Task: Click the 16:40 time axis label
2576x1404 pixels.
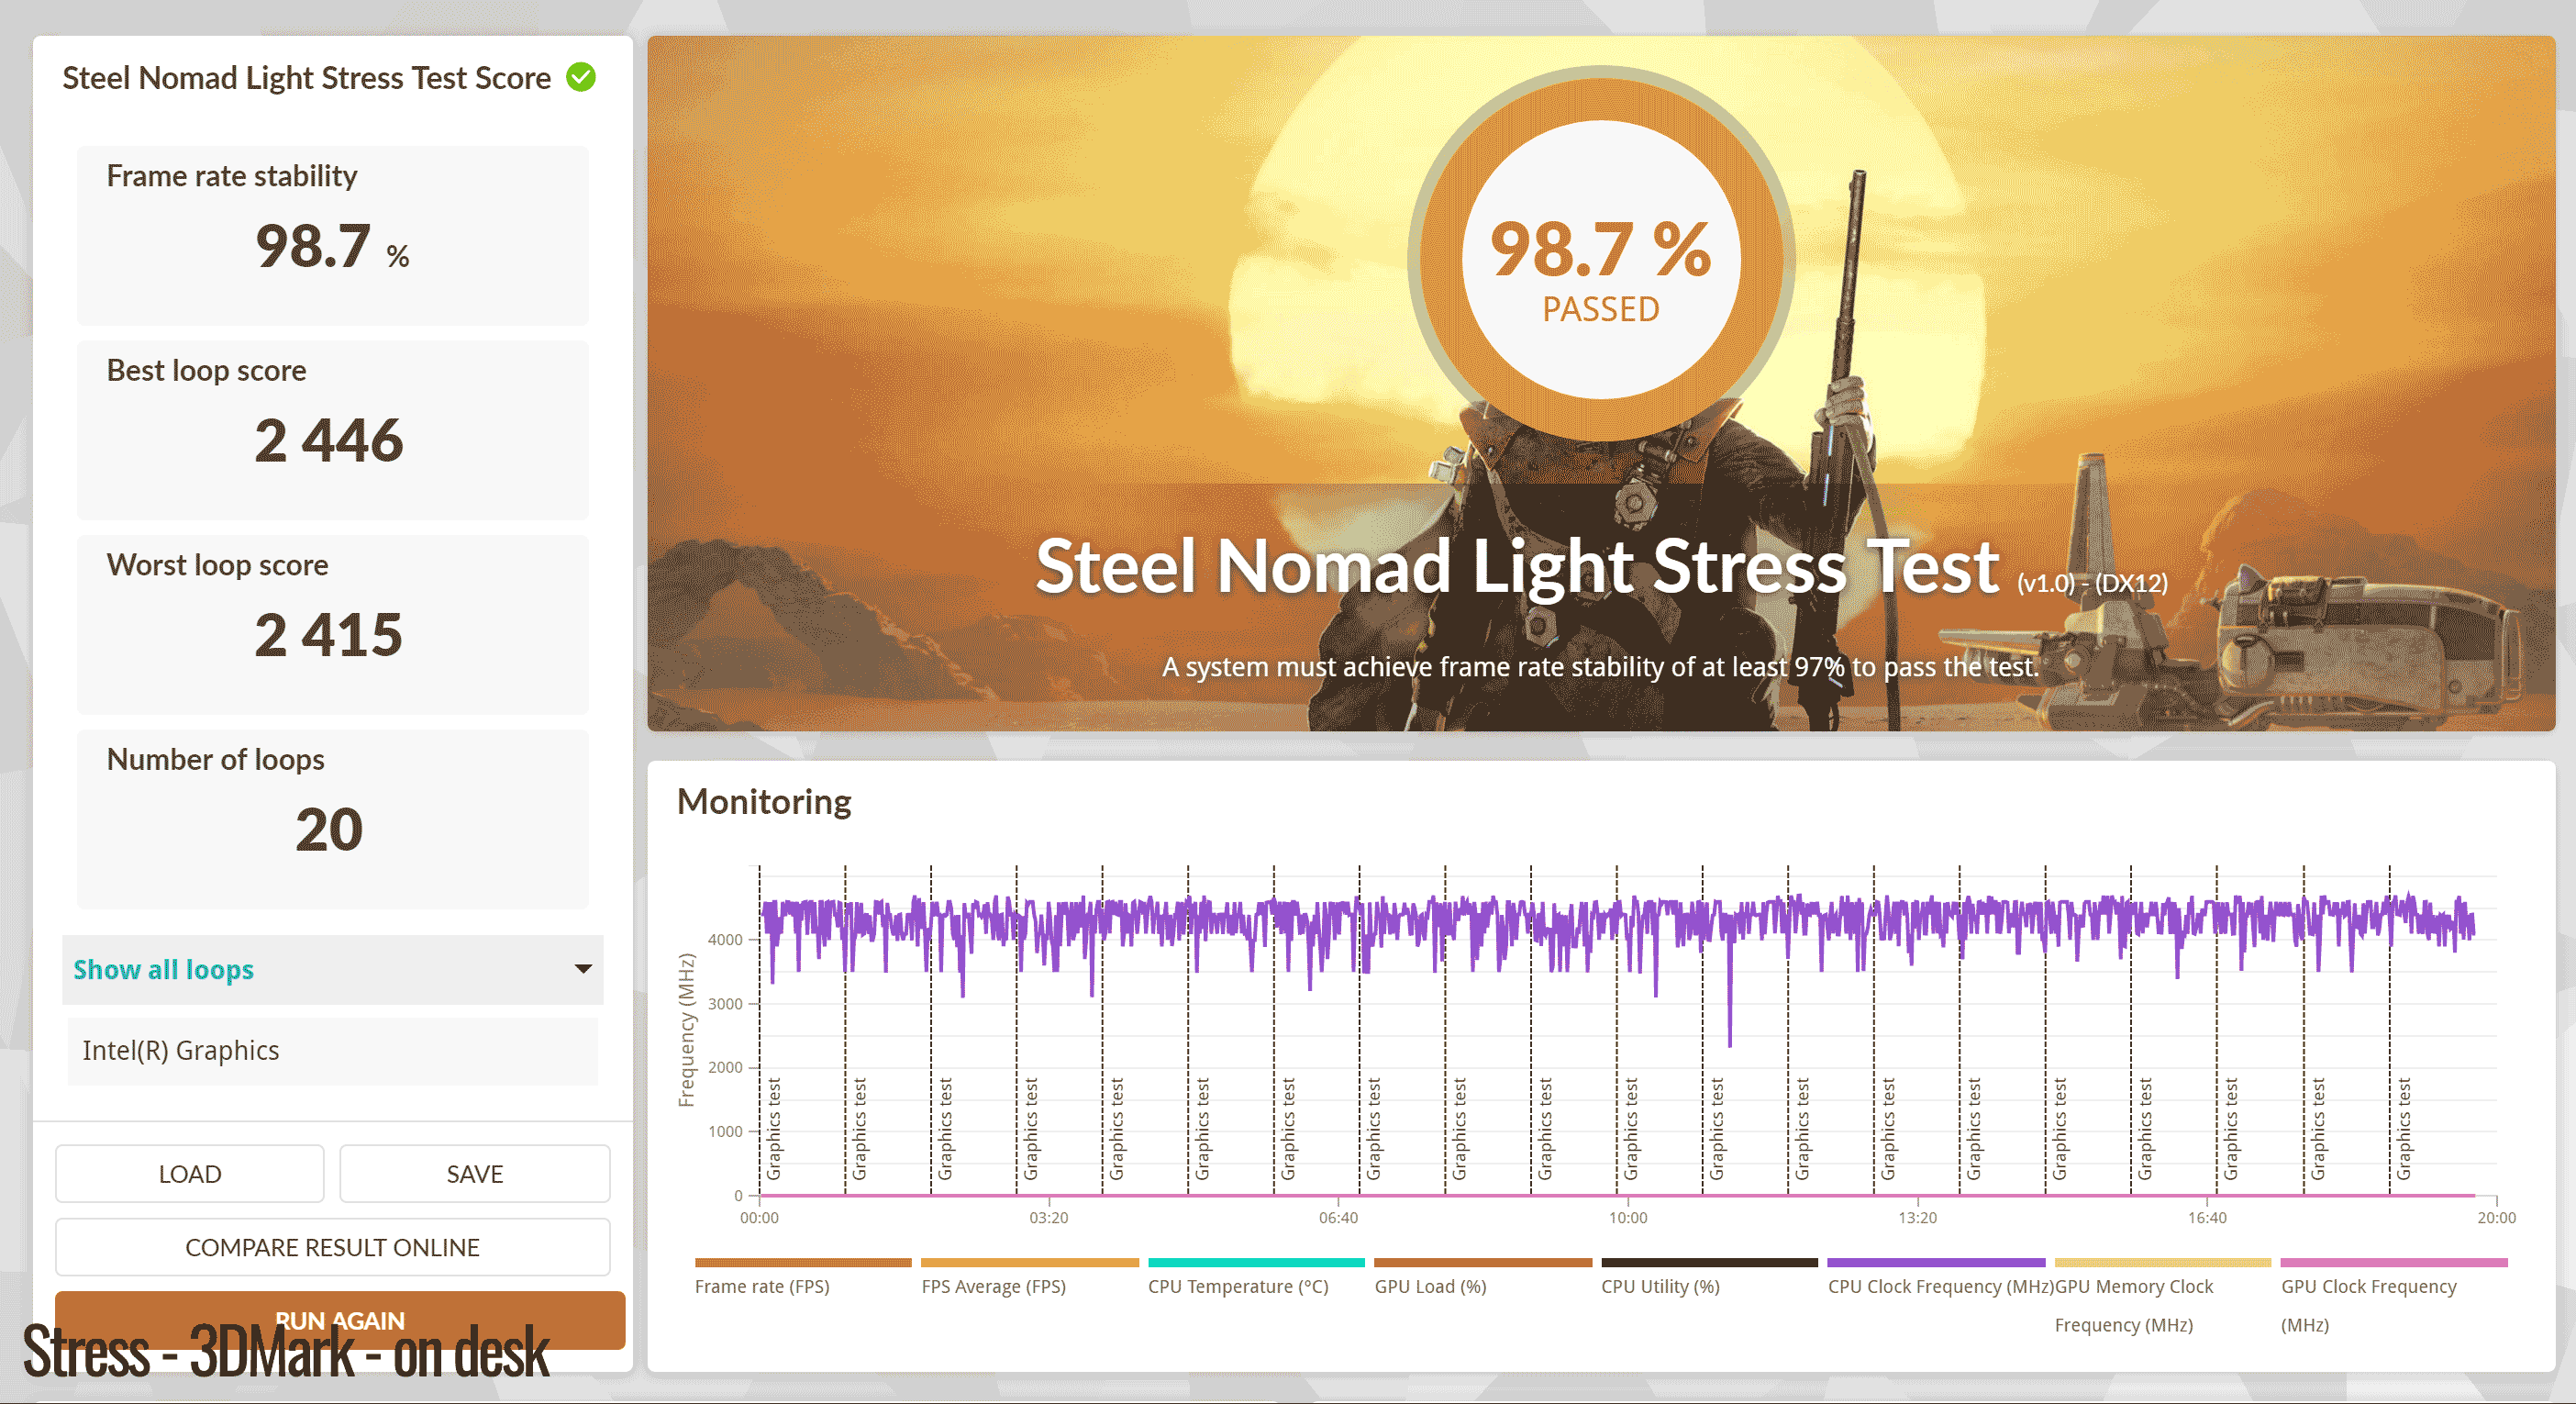Action: coord(2207,1217)
